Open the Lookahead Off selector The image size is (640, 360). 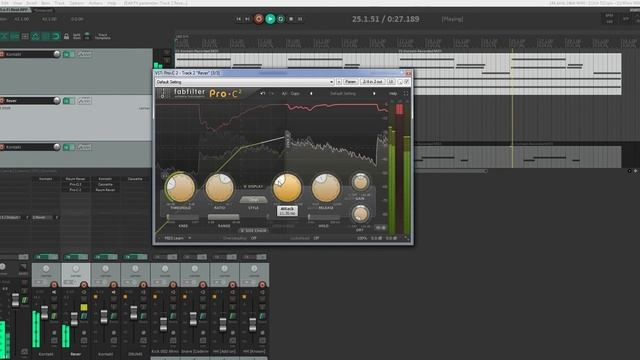pyautogui.click(x=316, y=238)
